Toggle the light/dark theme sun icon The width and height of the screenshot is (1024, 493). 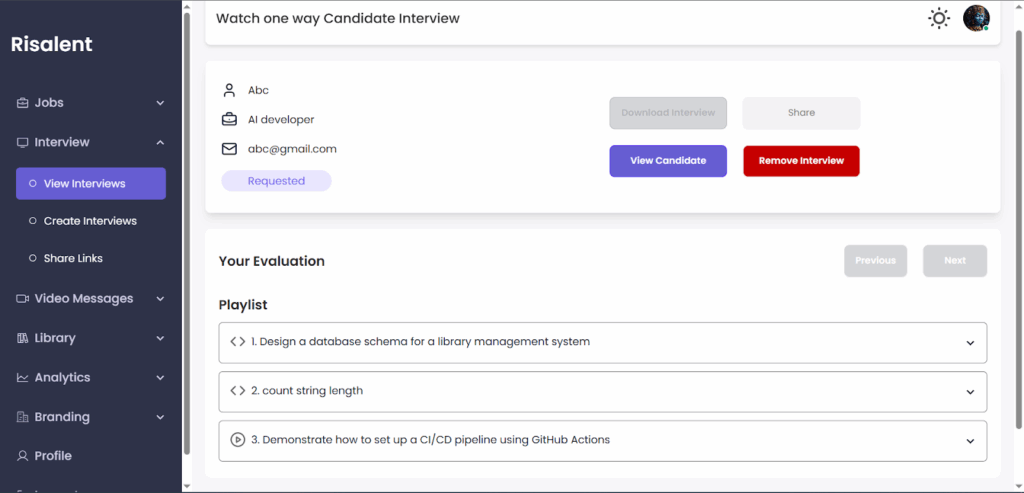pyautogui.click(x=938, y=18)
